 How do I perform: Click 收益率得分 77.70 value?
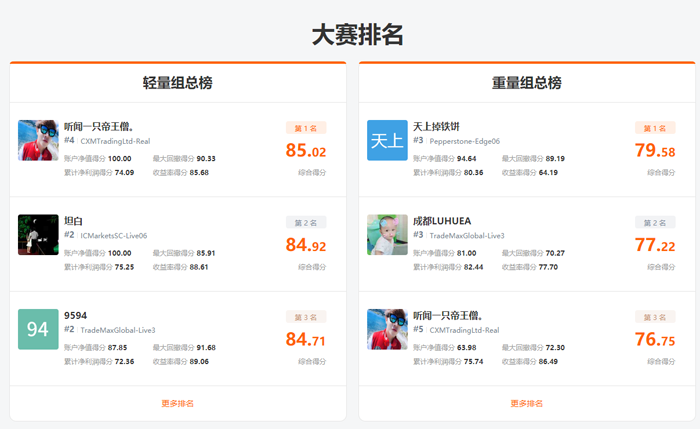pyautogui.click(x=548, y=267)
